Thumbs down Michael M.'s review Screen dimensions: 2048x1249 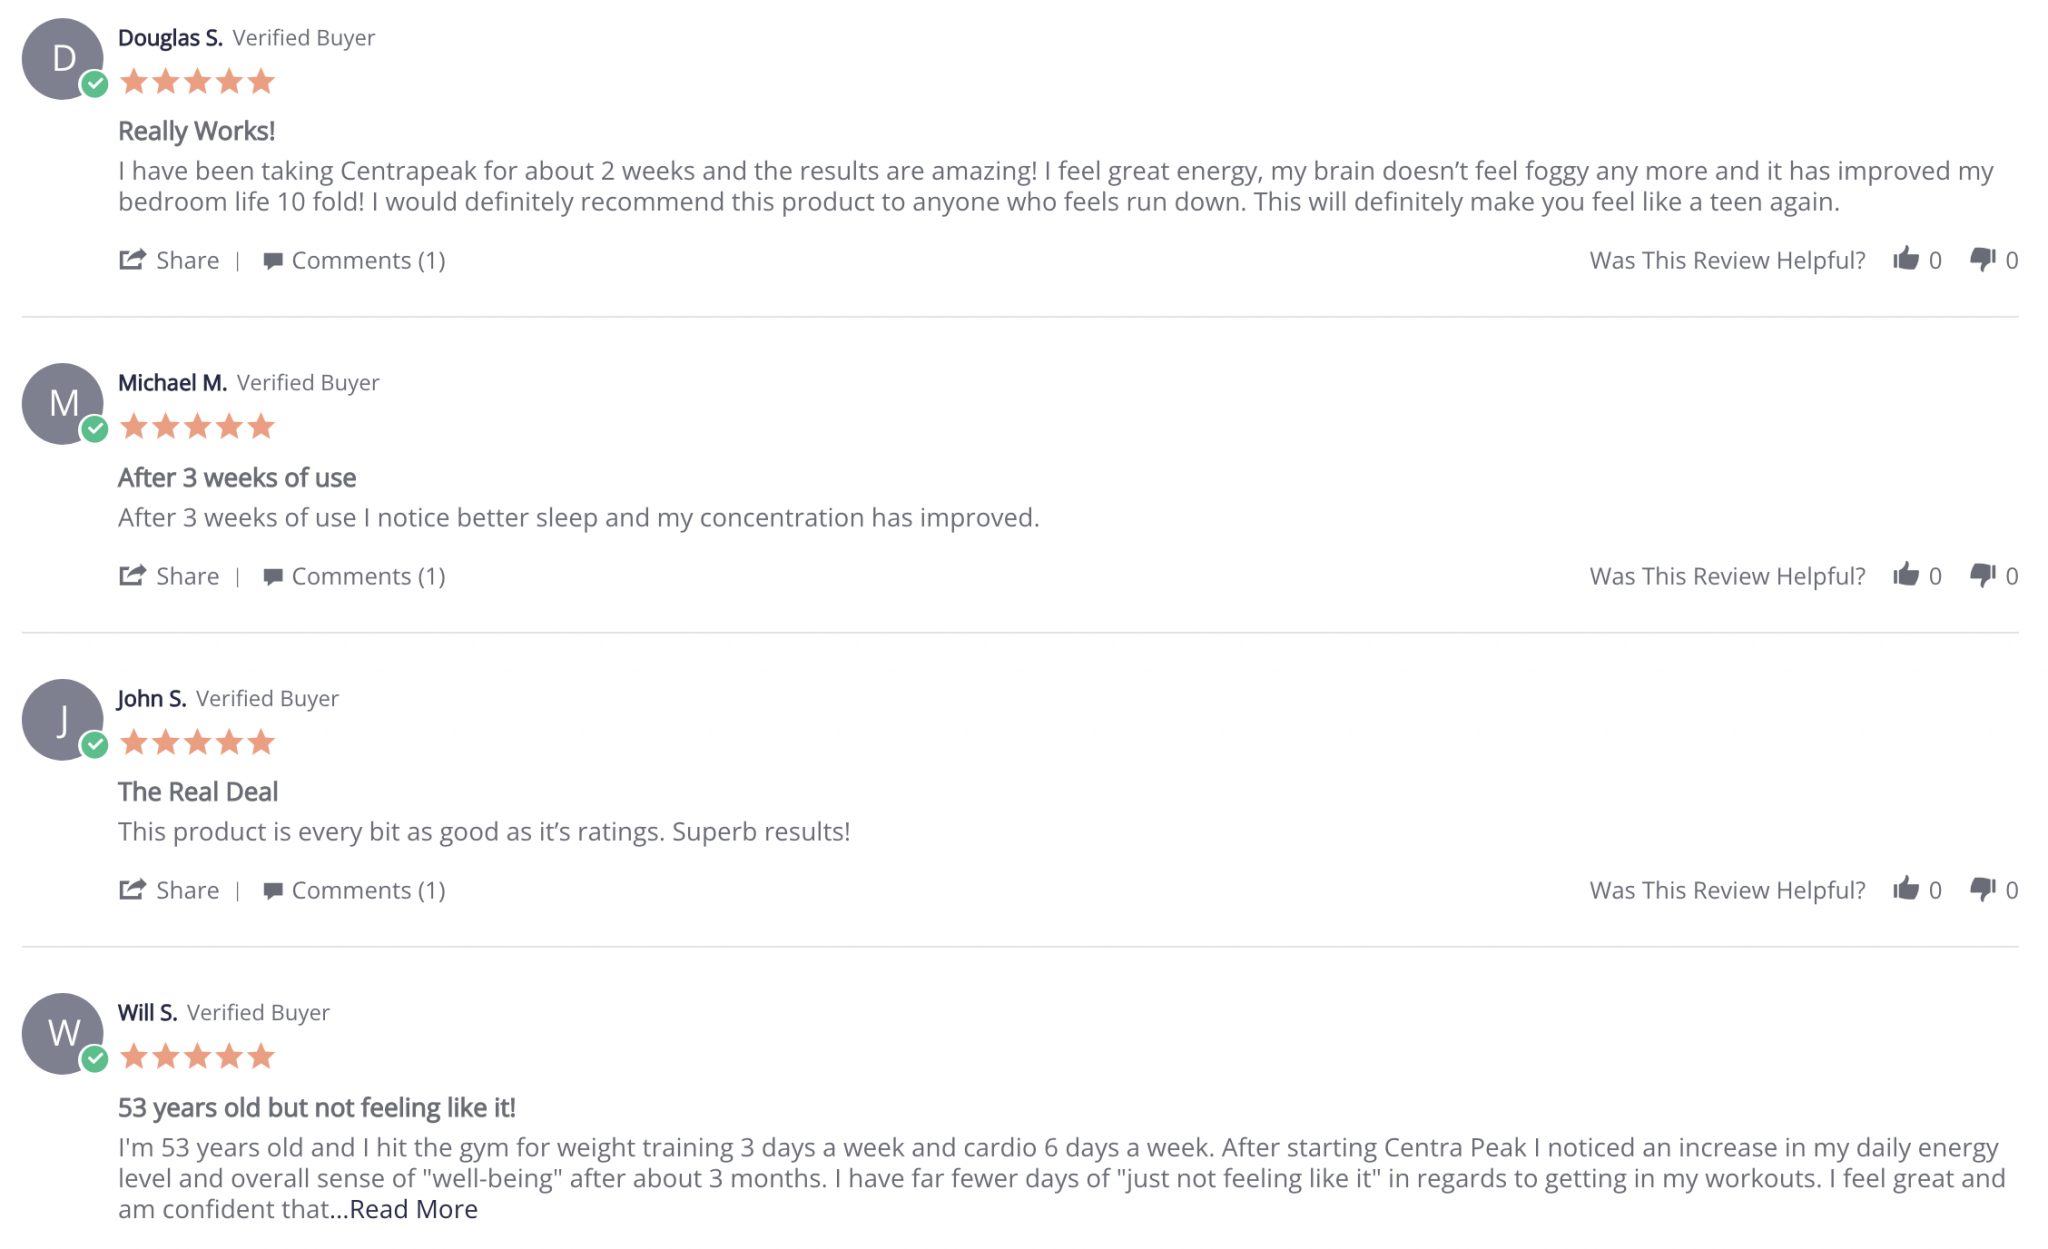(1982, 576)
